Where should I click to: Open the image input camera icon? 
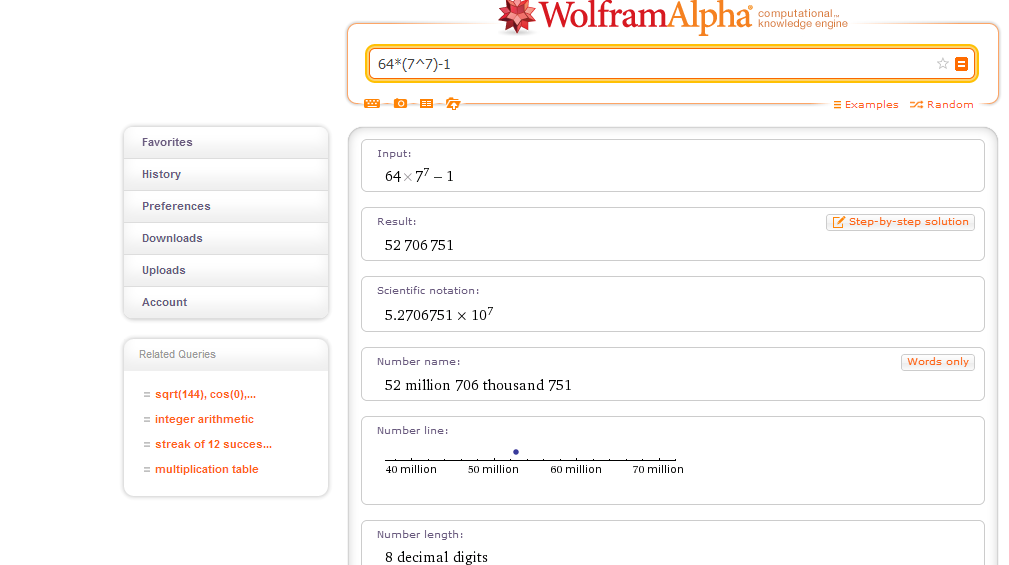400,104
